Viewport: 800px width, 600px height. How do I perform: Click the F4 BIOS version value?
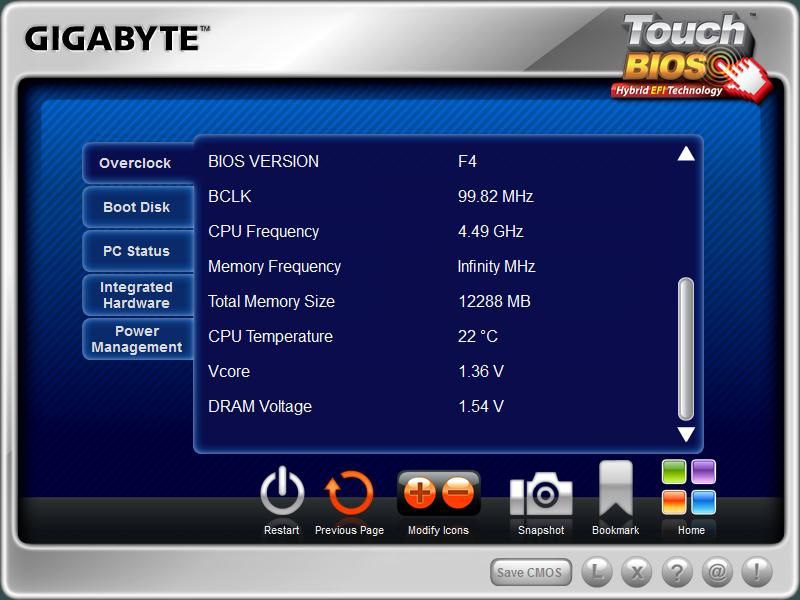(x=467, y=161)
